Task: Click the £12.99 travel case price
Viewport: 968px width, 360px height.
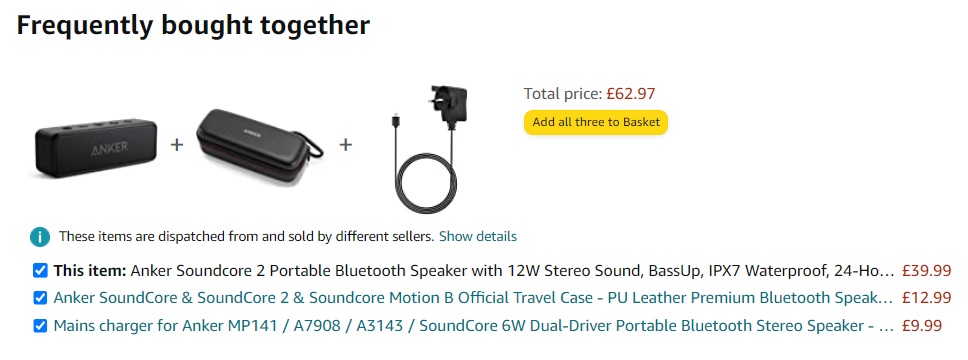Action: pos(927,298)
